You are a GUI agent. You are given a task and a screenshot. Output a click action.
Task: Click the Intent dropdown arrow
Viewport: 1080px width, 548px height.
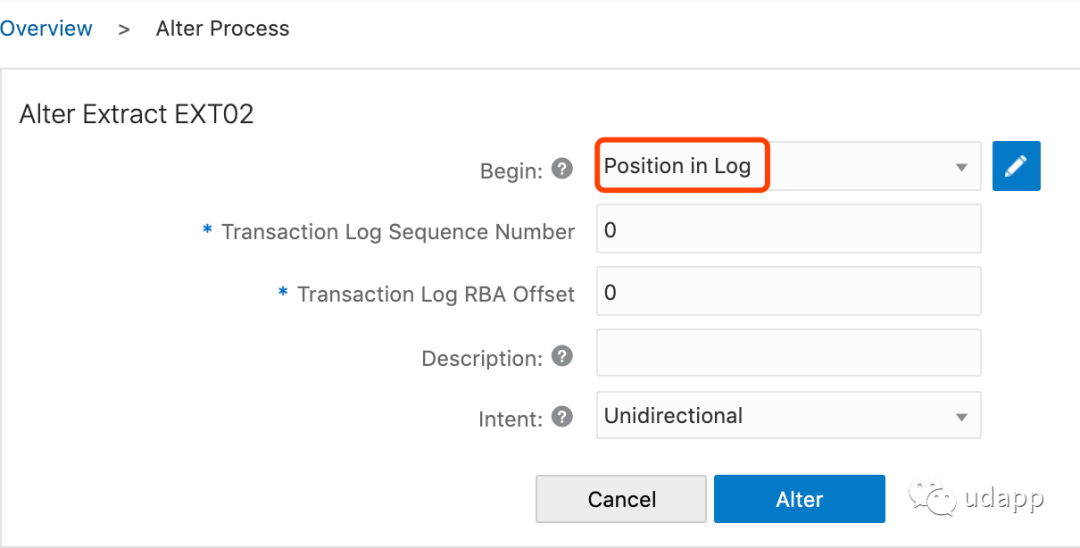pos(961,417)
